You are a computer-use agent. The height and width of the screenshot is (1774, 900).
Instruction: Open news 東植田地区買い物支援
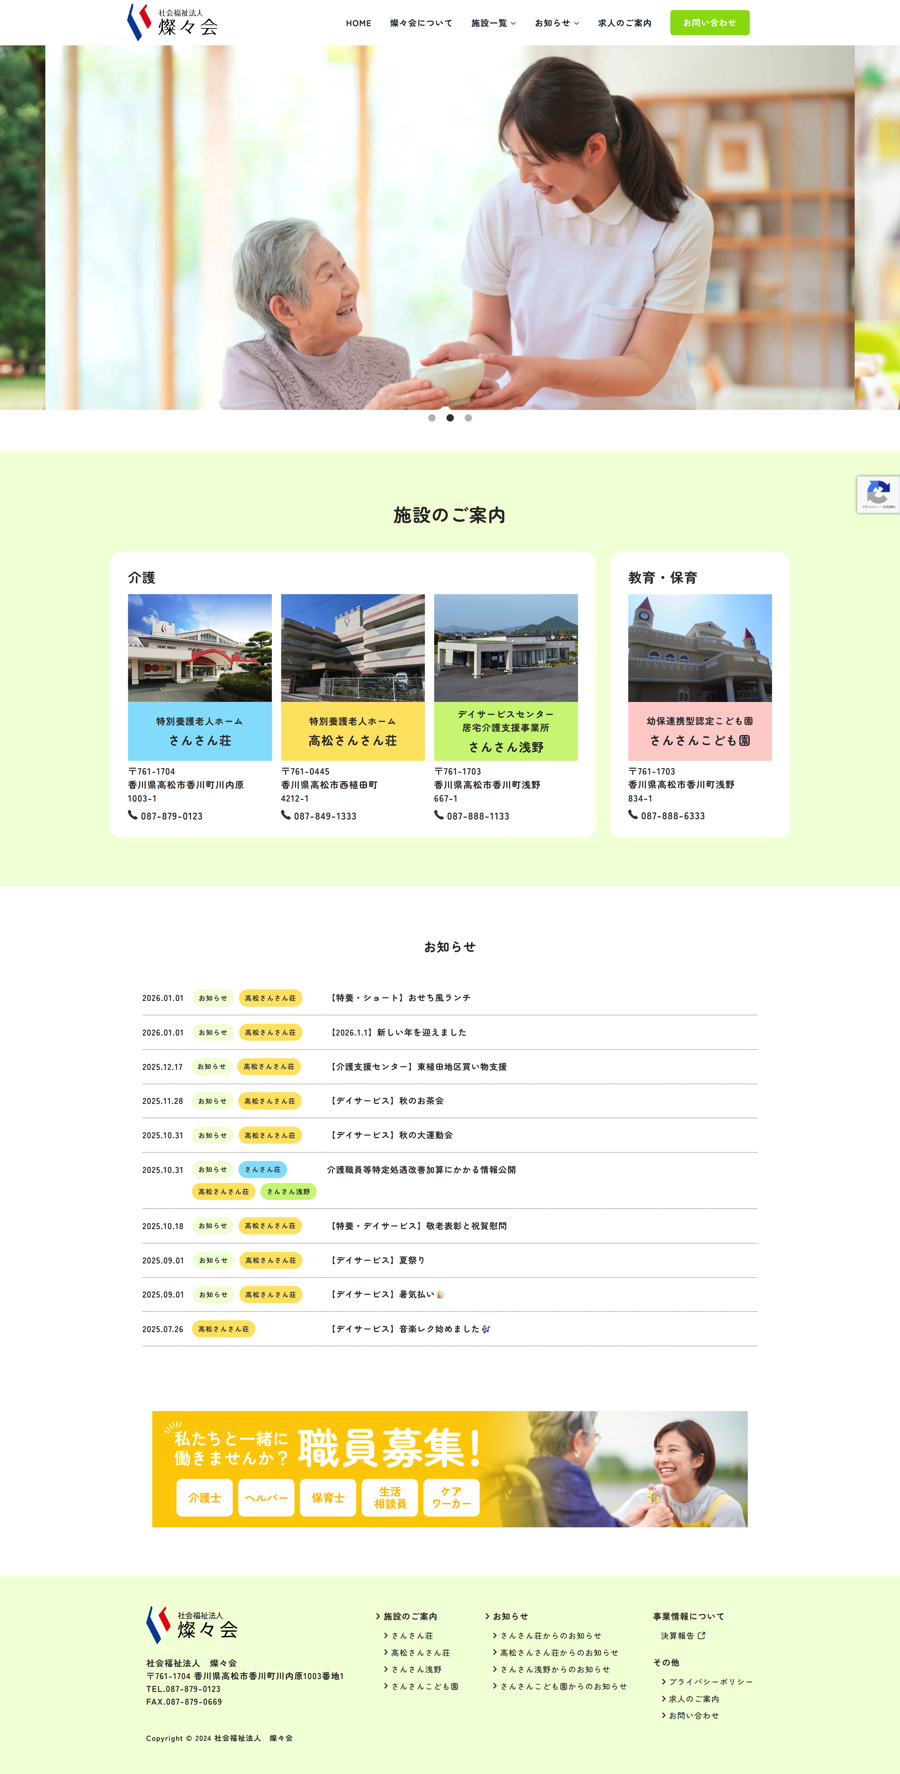point(417,1067)
